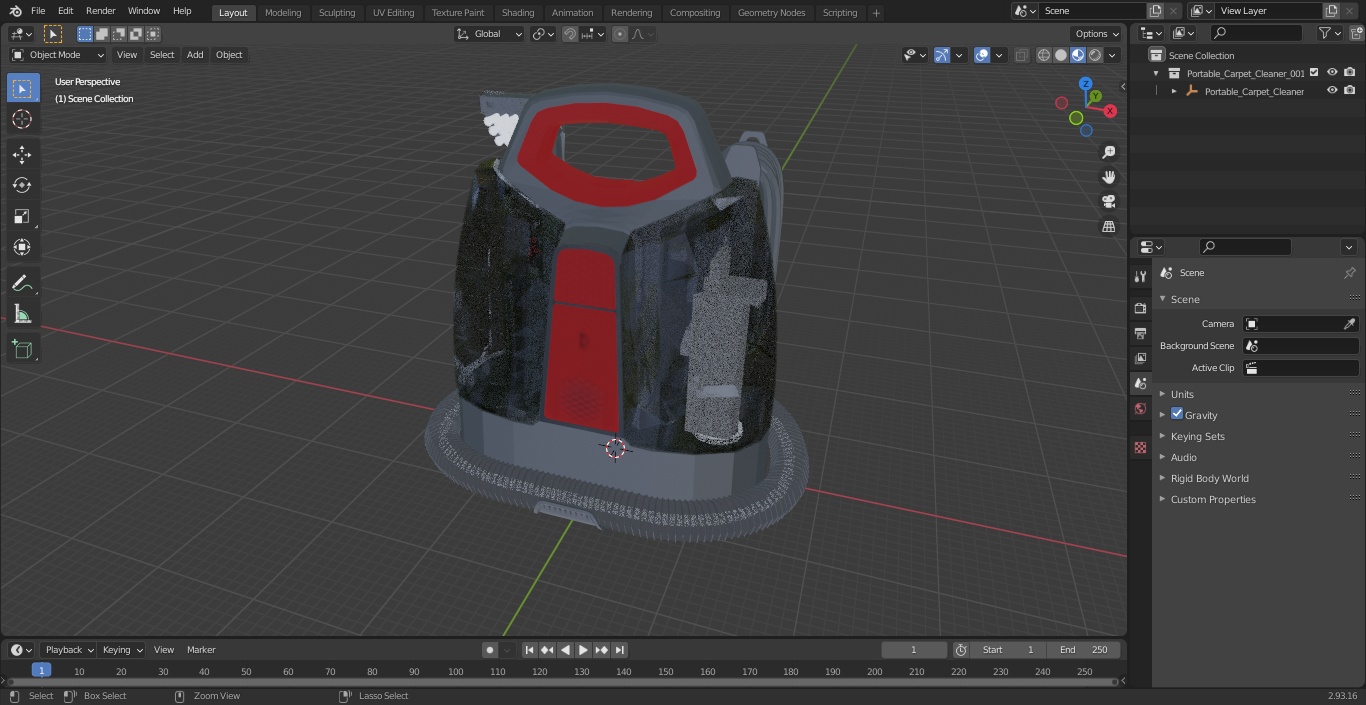The width and height of the screenshot is (1366, 705).
Task: Switch to the Shading workspace tab
Action: (x=518, y=12)
